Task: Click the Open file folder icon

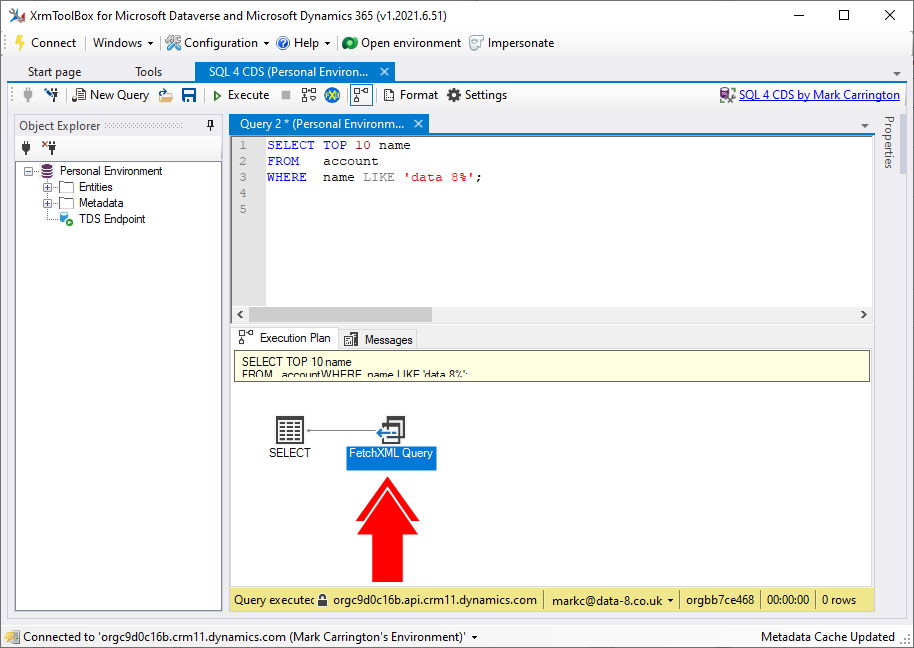Action: click(x=166, y=95)
